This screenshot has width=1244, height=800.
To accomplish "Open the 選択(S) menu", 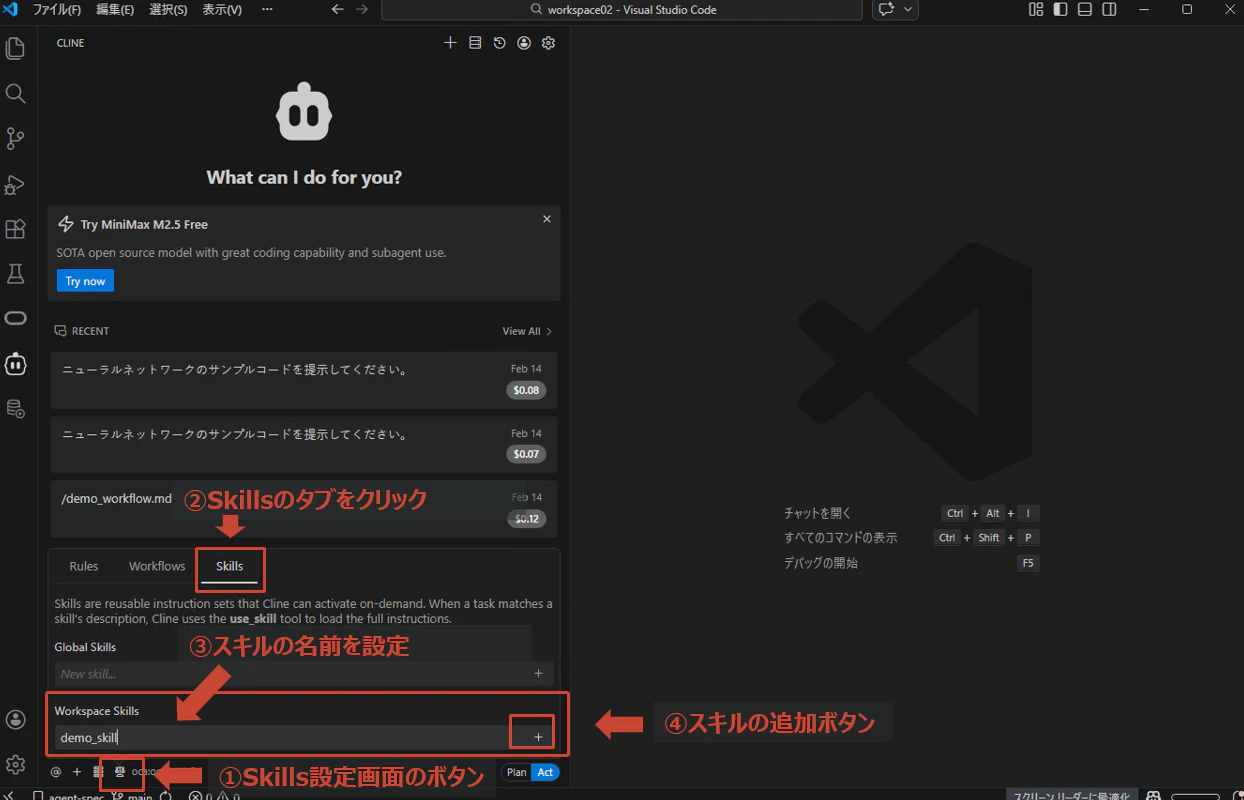I will (168, 9).
